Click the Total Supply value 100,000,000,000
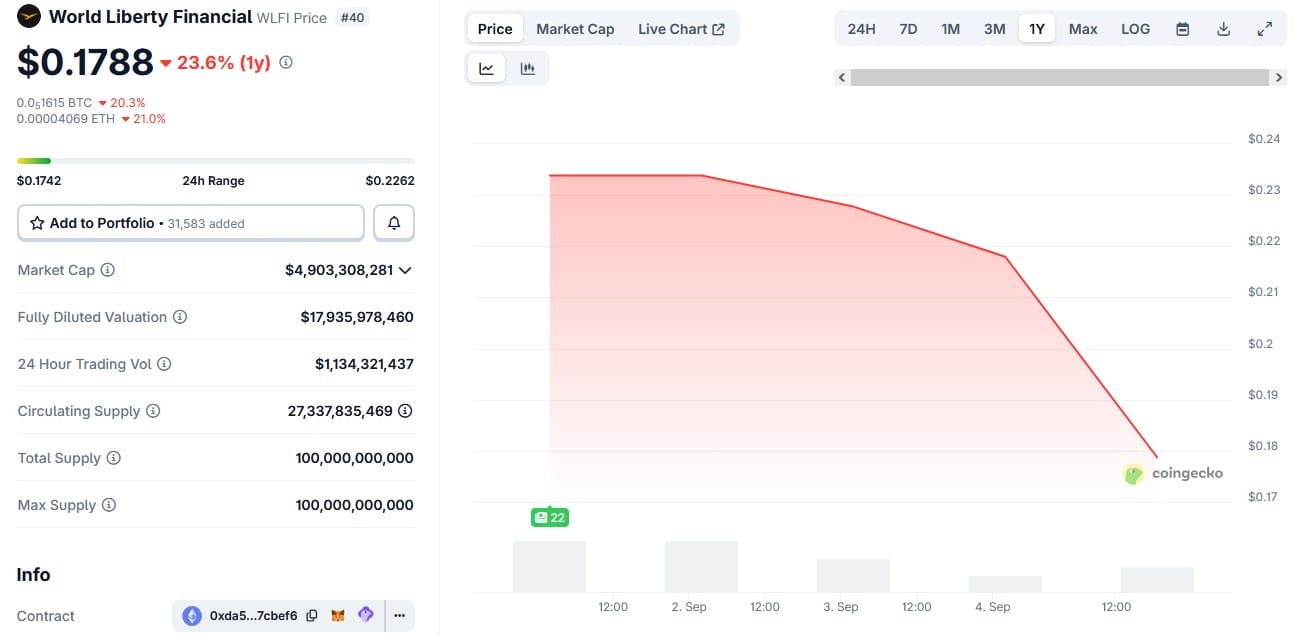This screenshot has height=635, width=1299. 354,458
